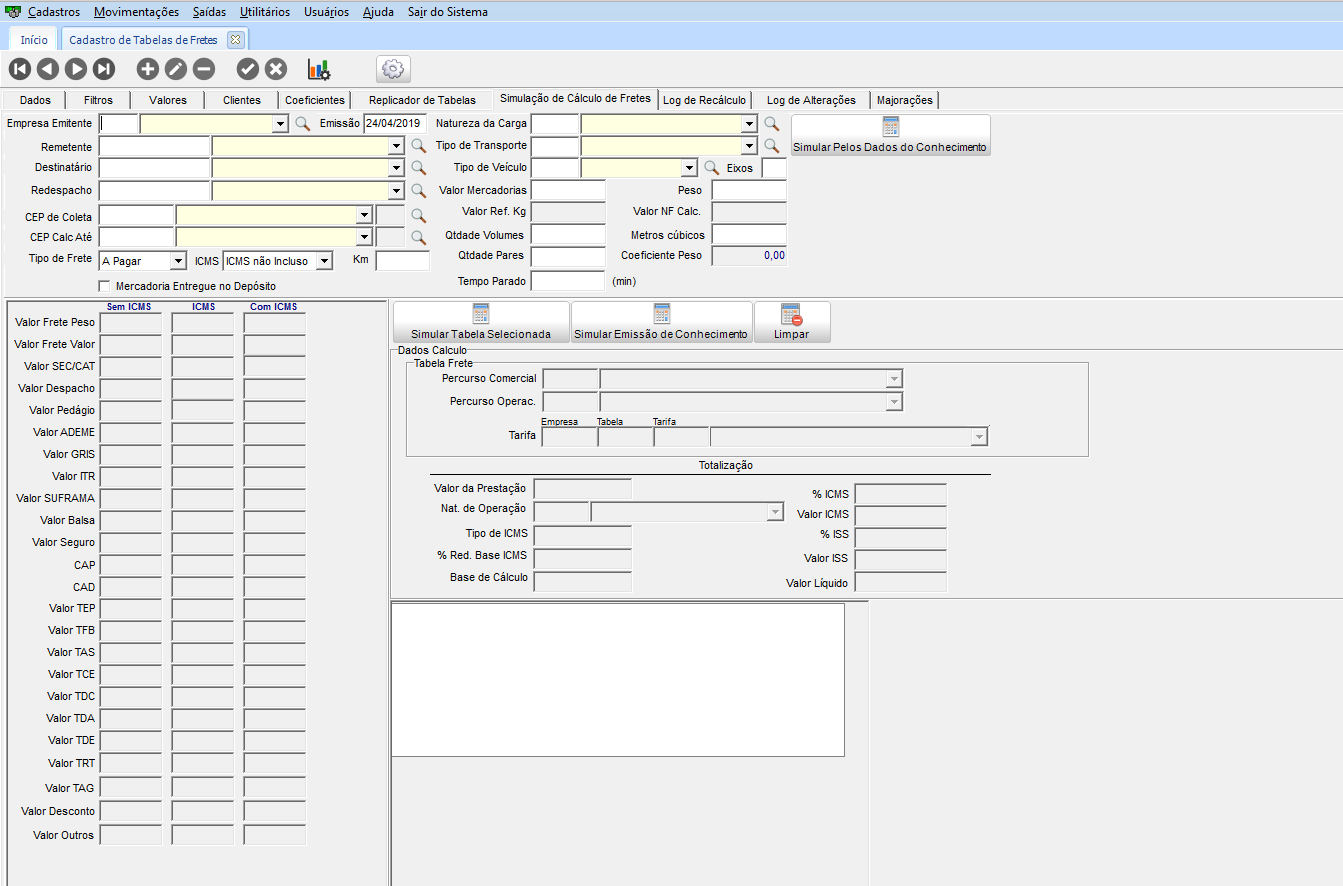Screen dimensions: 1343x886
Task: Open the Movimentações menu
Action: (x=136, y=12)
